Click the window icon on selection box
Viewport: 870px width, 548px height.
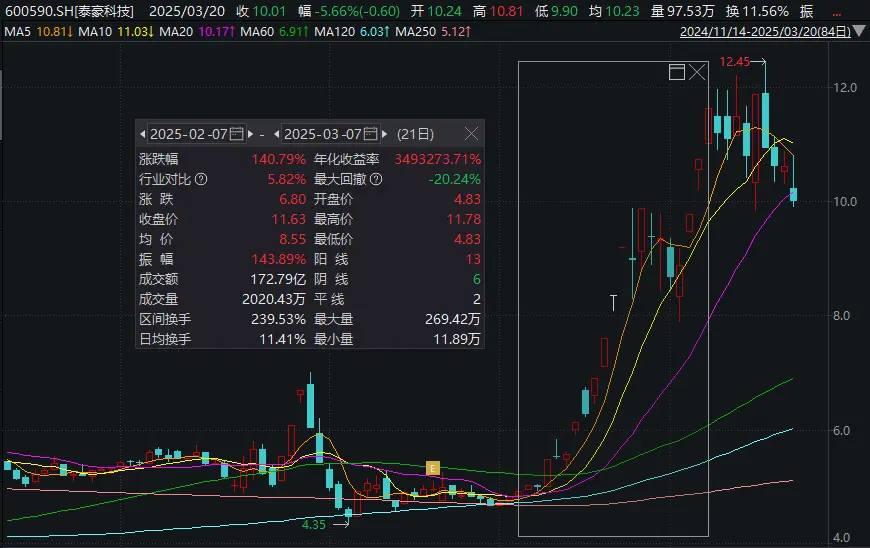[676, 72]
